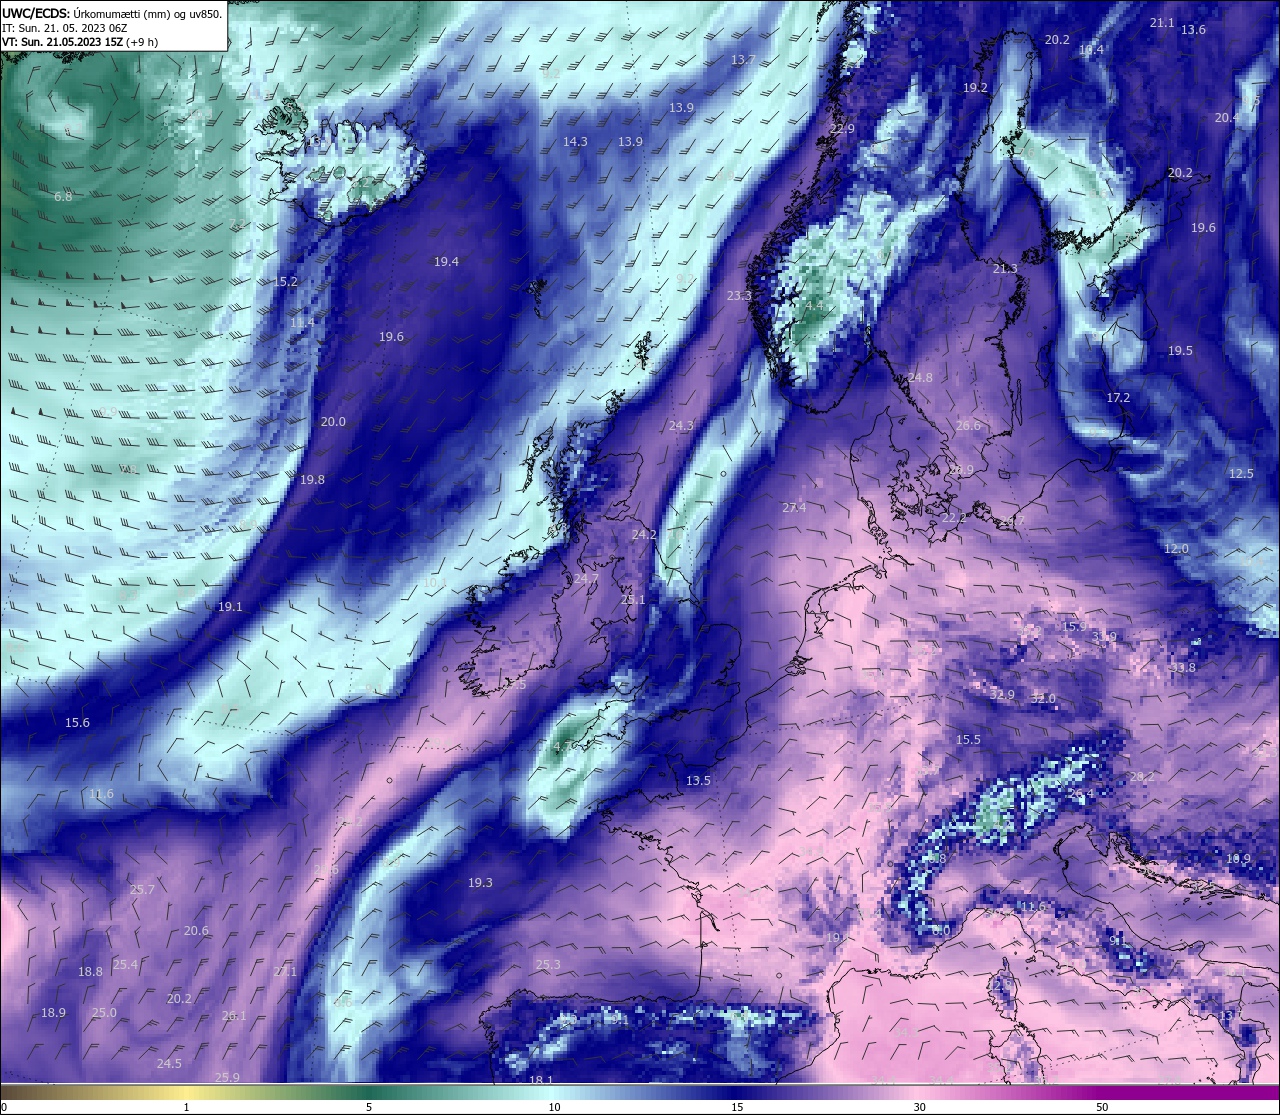Click the map value '13.5' over the English Channel
This screenshot has height=1115, width=1280.
tap(698, 780)
